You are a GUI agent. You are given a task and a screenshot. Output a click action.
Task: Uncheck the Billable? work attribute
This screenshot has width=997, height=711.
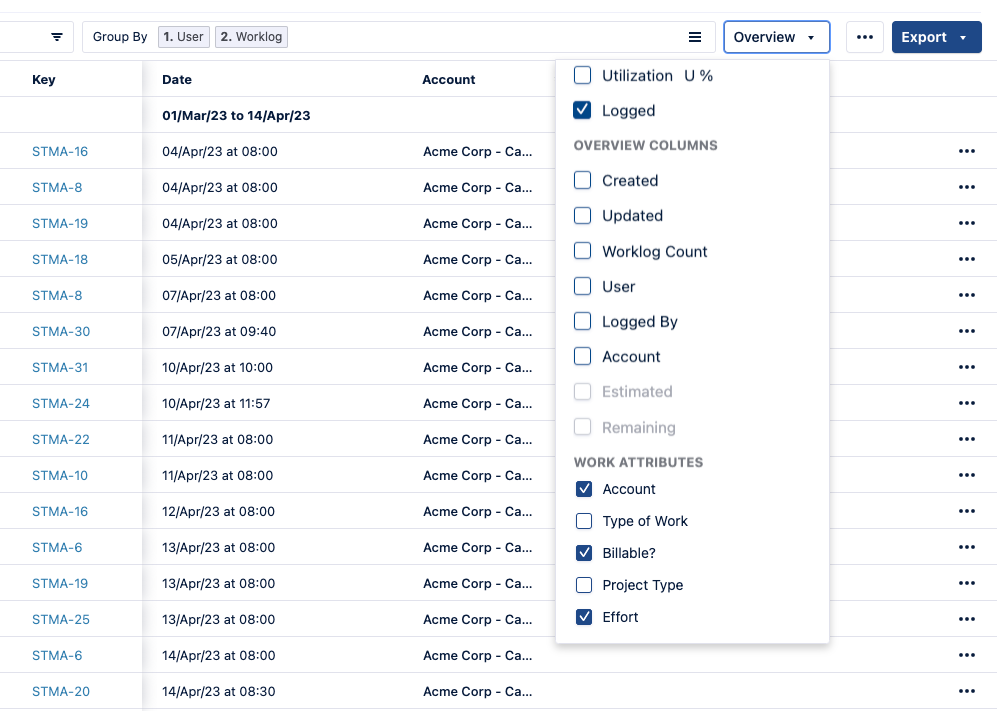[x=584, y=553]
